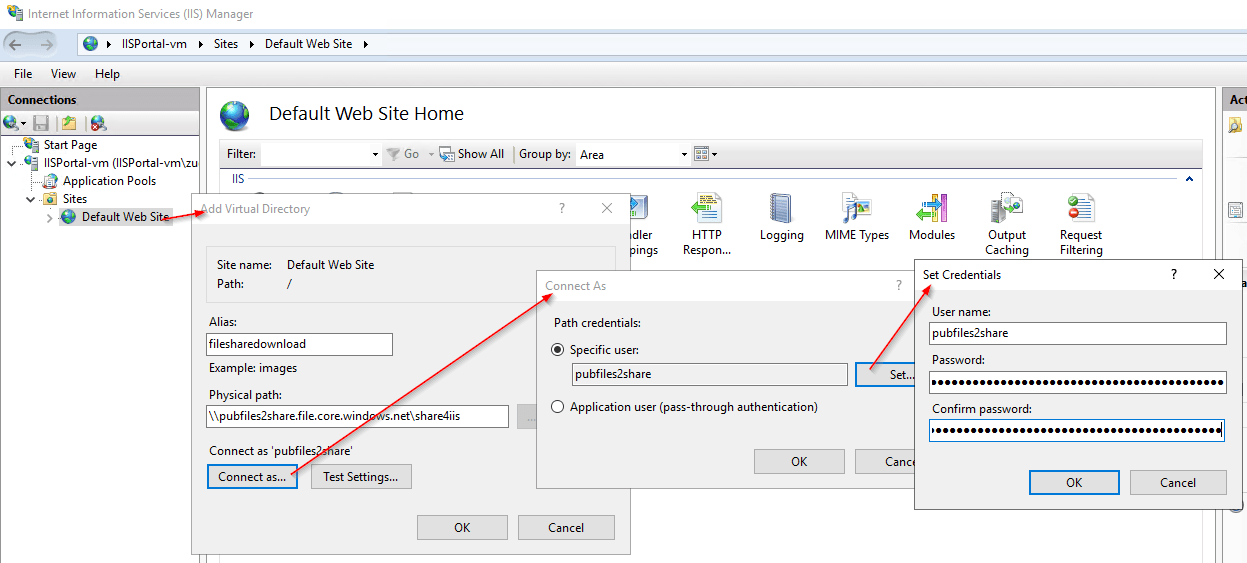Click the Confirm password field
Viewport: 1247px width, 563px height.
(x=1077, y=431)
